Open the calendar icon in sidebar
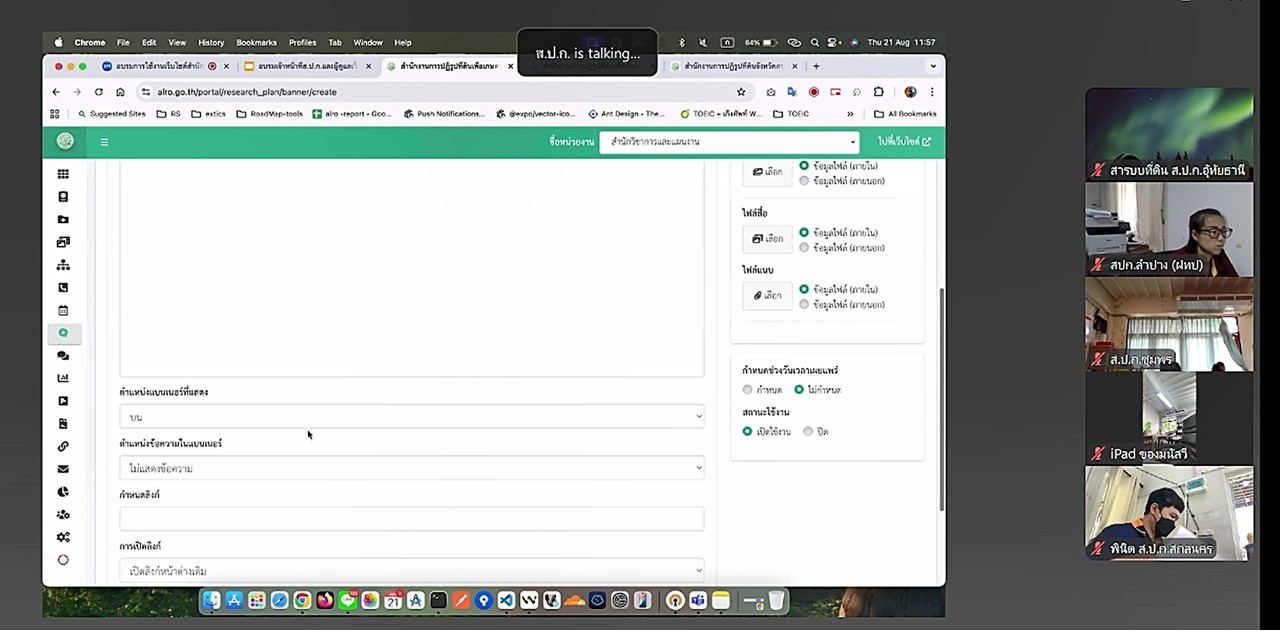The width and height of the screenshot is (1280, 631). click(63, 310)
